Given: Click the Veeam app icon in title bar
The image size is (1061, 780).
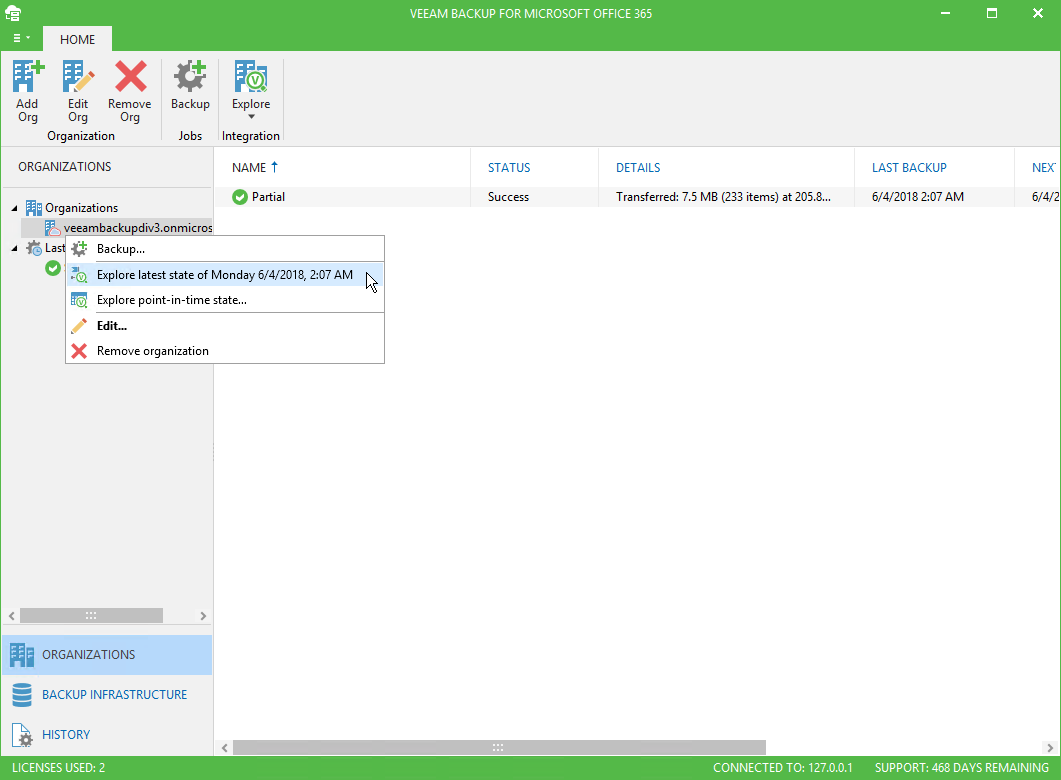Looking at the screenshot, I should tap(13, 13).
